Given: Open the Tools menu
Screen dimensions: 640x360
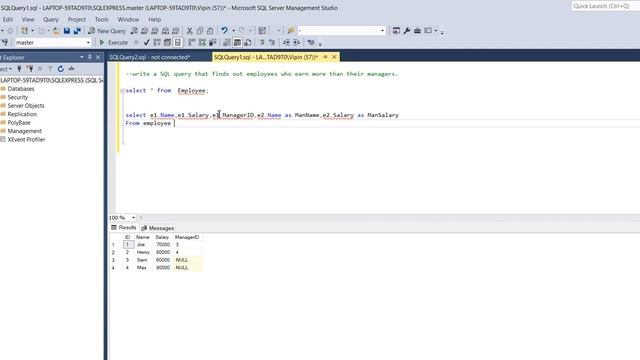Looking at the screenshot, I should pos(102,19).
